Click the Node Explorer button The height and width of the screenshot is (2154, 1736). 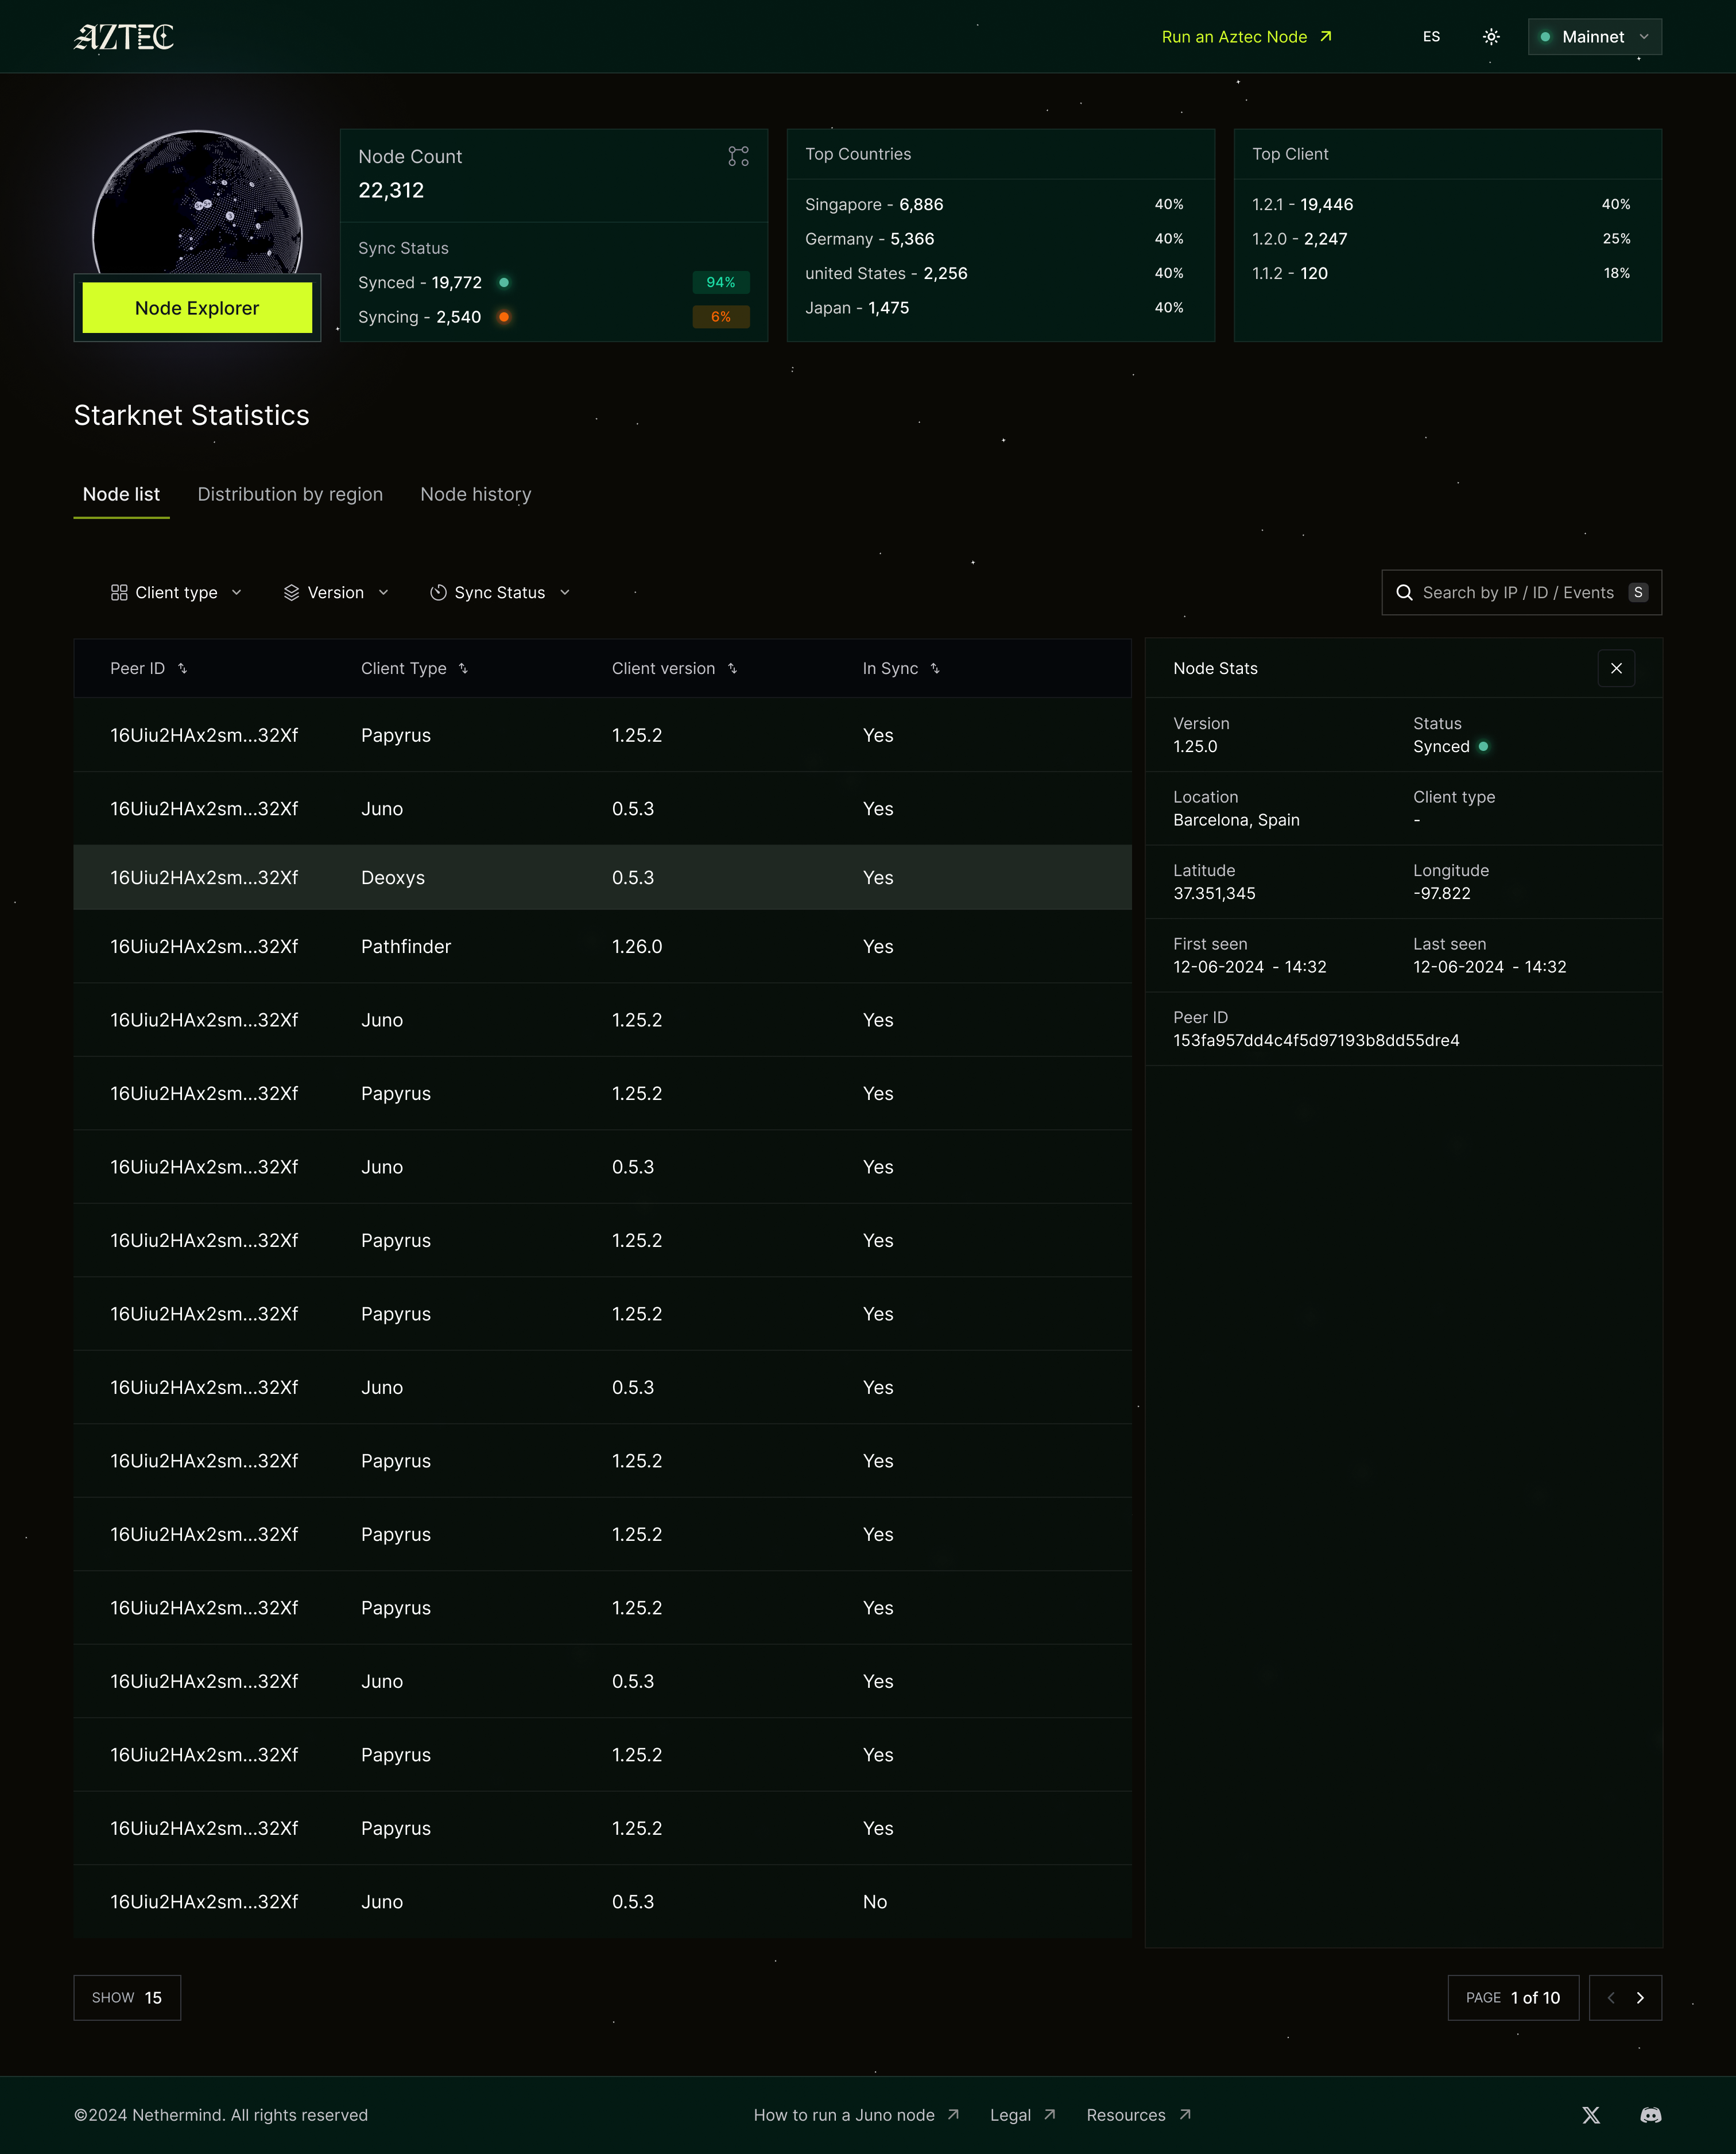(197, 308)
